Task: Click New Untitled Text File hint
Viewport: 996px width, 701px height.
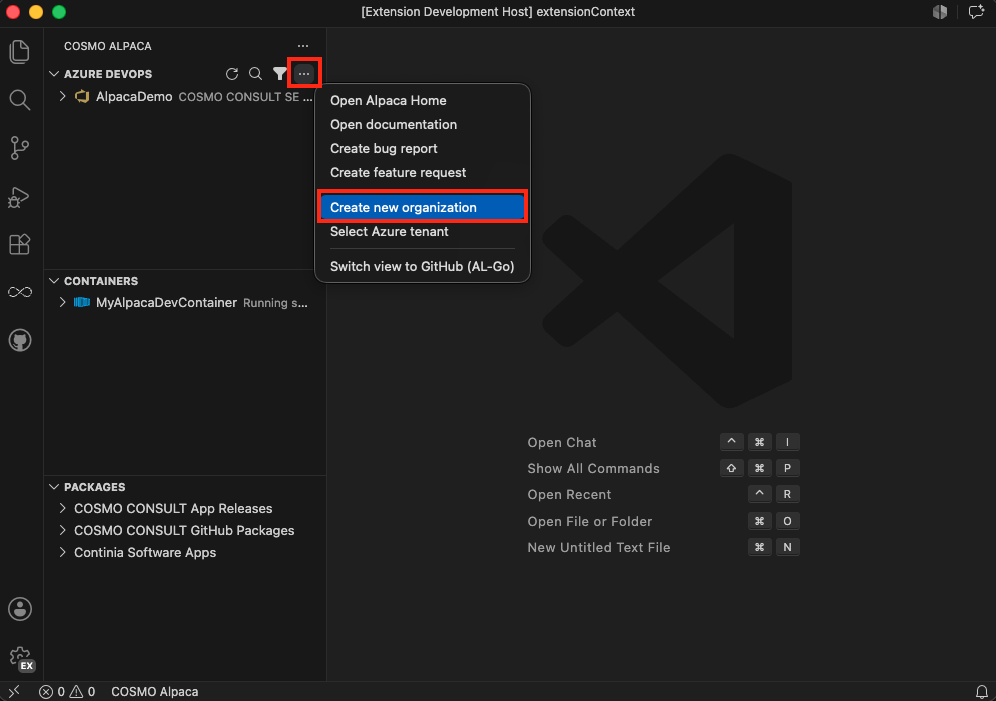Action: (598, 547)
